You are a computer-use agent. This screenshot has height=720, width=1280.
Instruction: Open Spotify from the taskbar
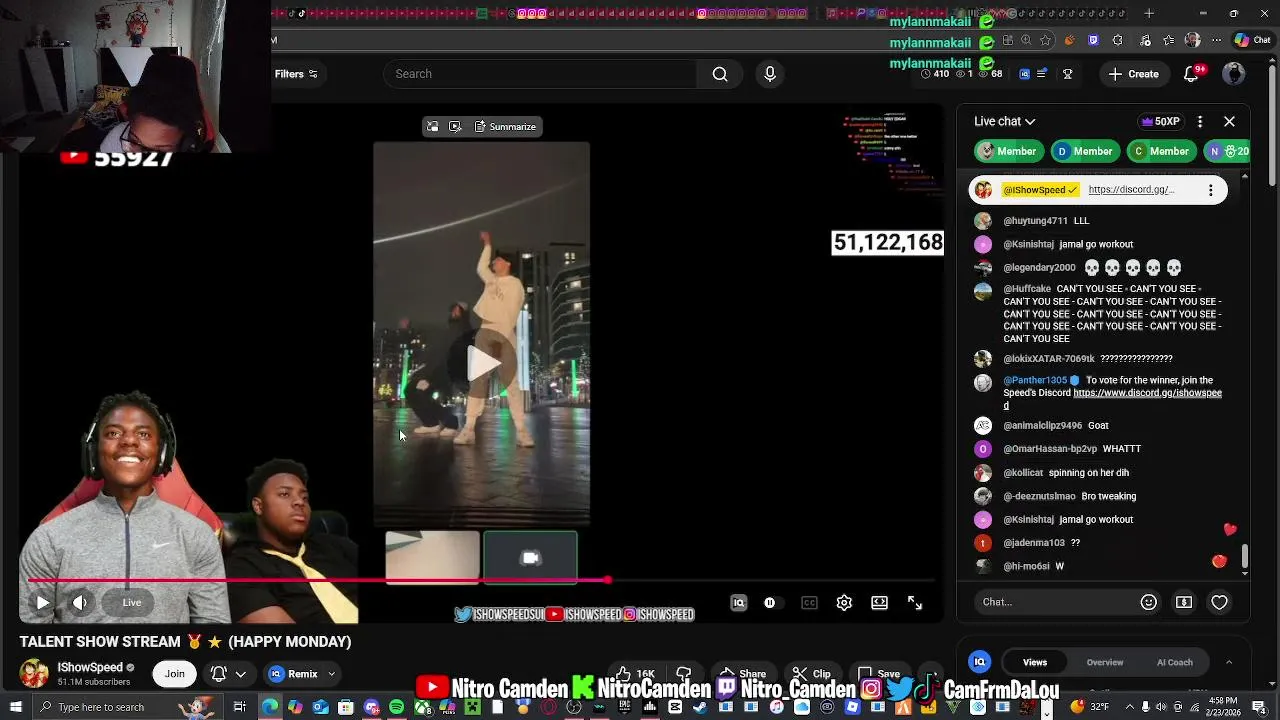tap(397, 707)
